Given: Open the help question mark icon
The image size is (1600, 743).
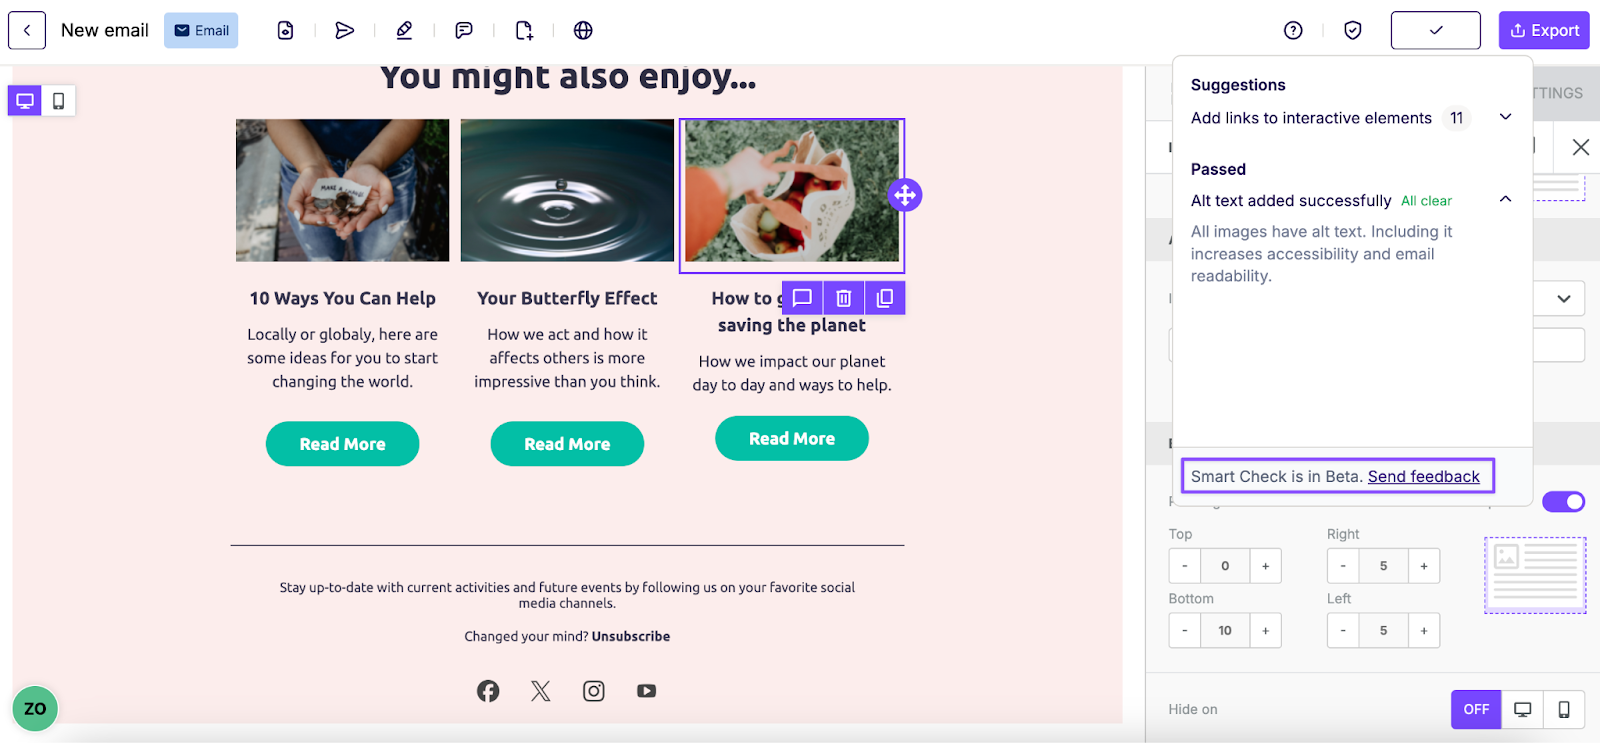Looking at the screenshot, I should 1293,30.
